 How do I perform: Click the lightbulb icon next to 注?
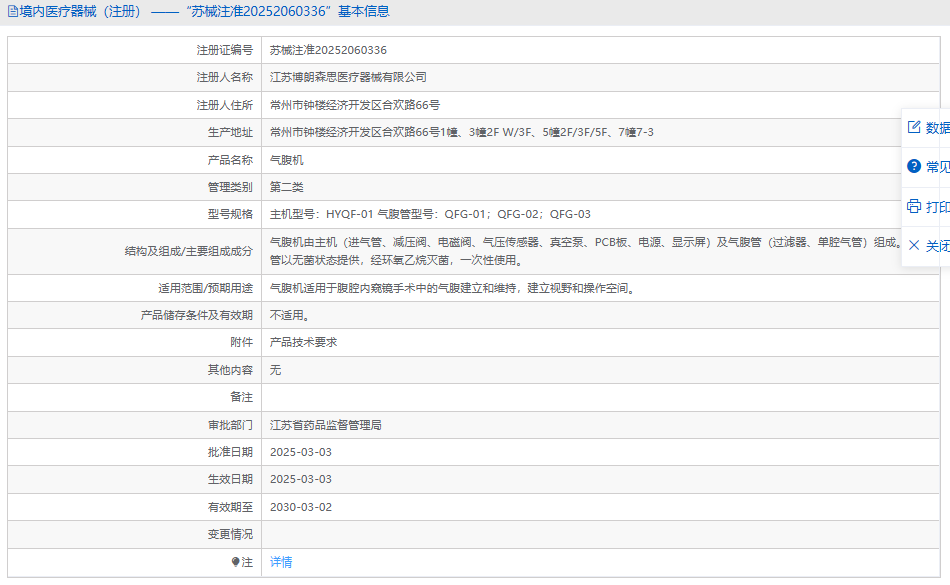click(x=236, y=562)
